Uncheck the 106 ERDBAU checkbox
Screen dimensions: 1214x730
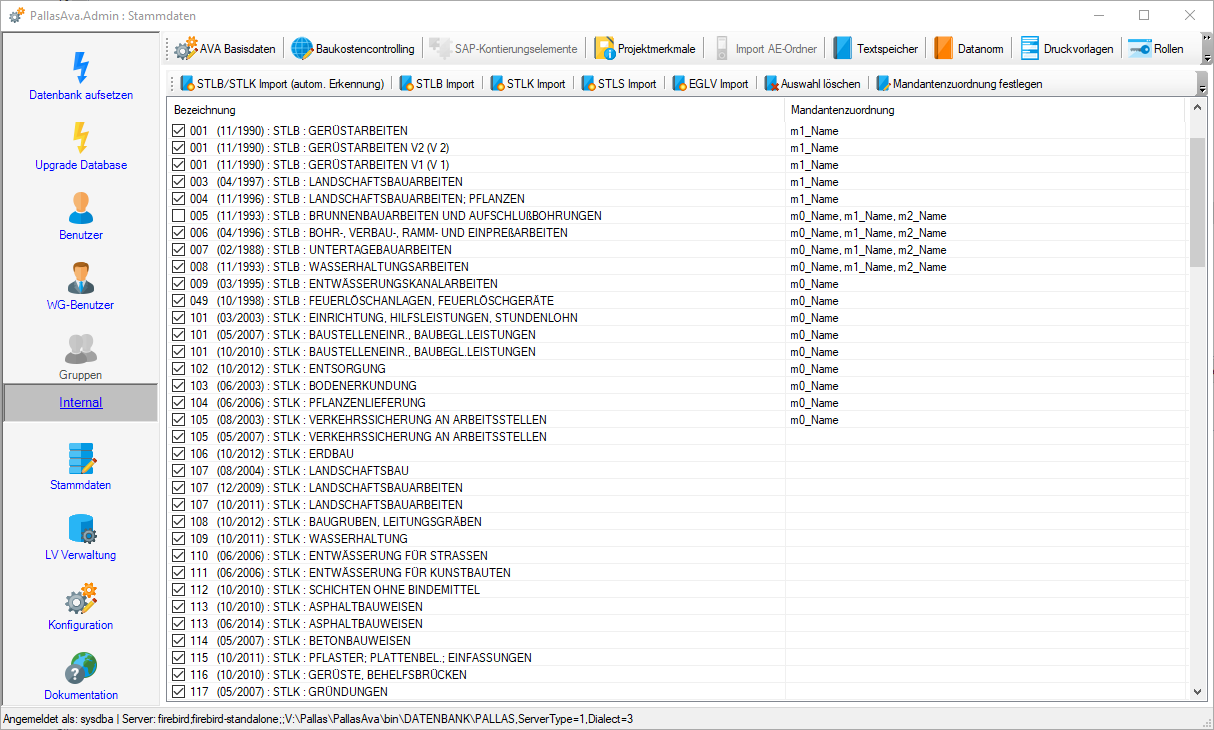pyautogui.click(x=179, y=454)
